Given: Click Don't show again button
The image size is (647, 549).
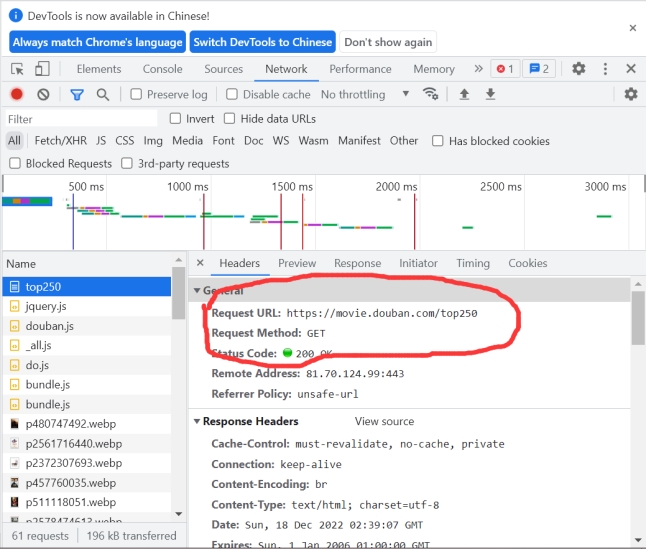Looking at the screenshot, I should pyautogui.click(x=388, y=42).
